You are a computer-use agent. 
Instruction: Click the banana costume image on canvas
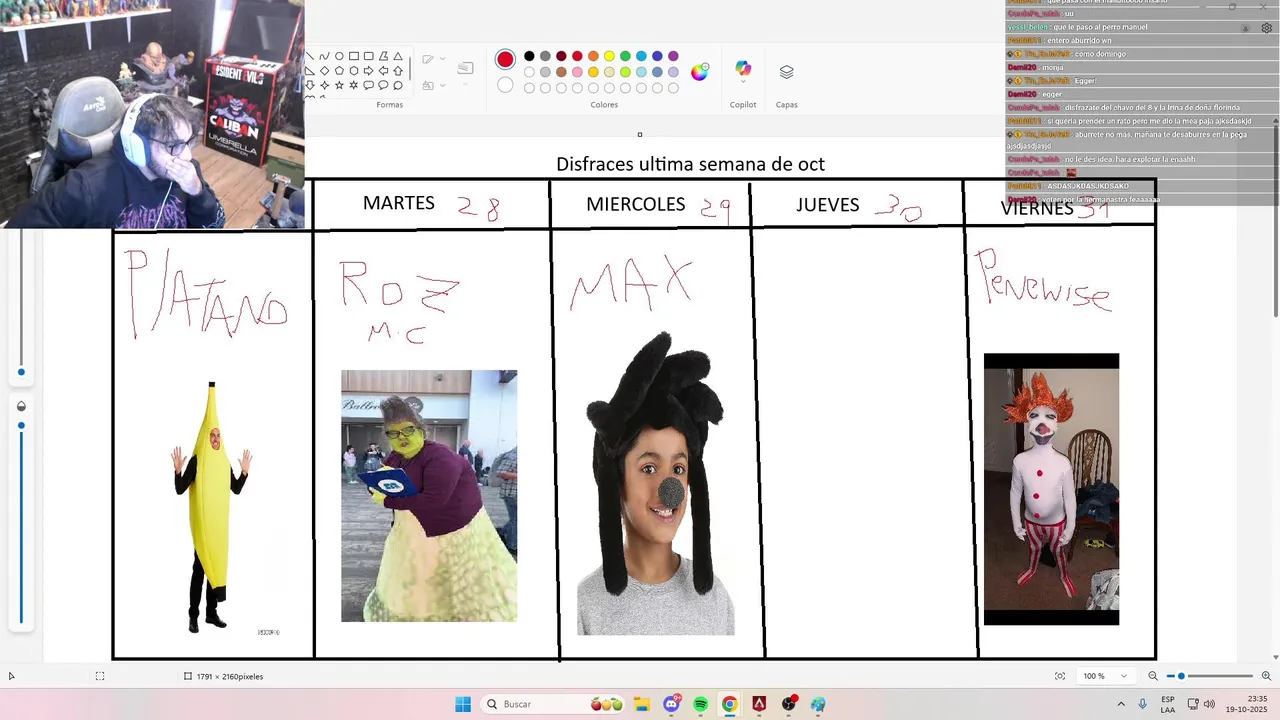pyautogui.click(x=212, y=507)
